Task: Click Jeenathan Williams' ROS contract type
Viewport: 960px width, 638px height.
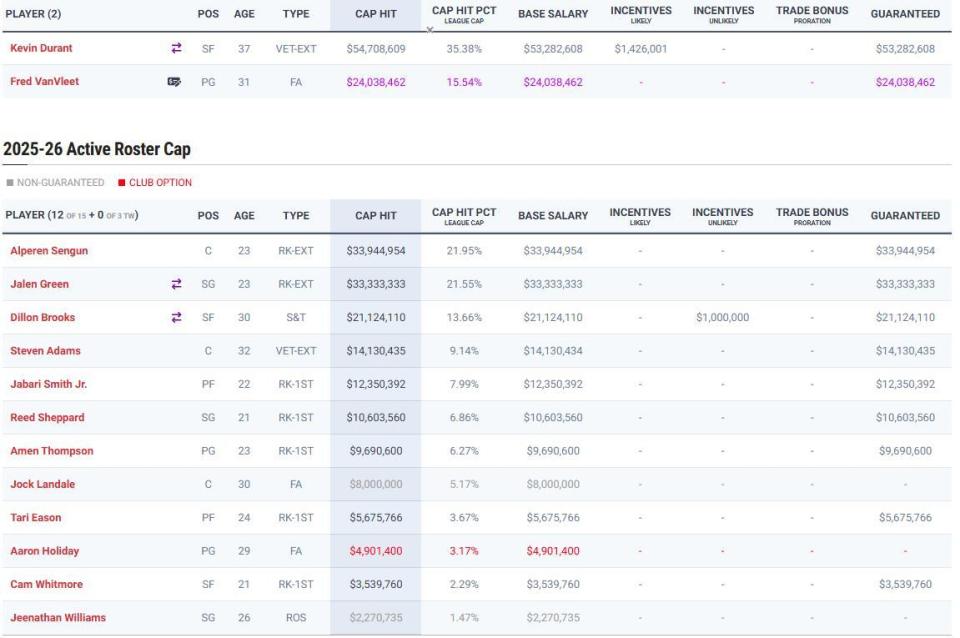Action: coord(296,618)
